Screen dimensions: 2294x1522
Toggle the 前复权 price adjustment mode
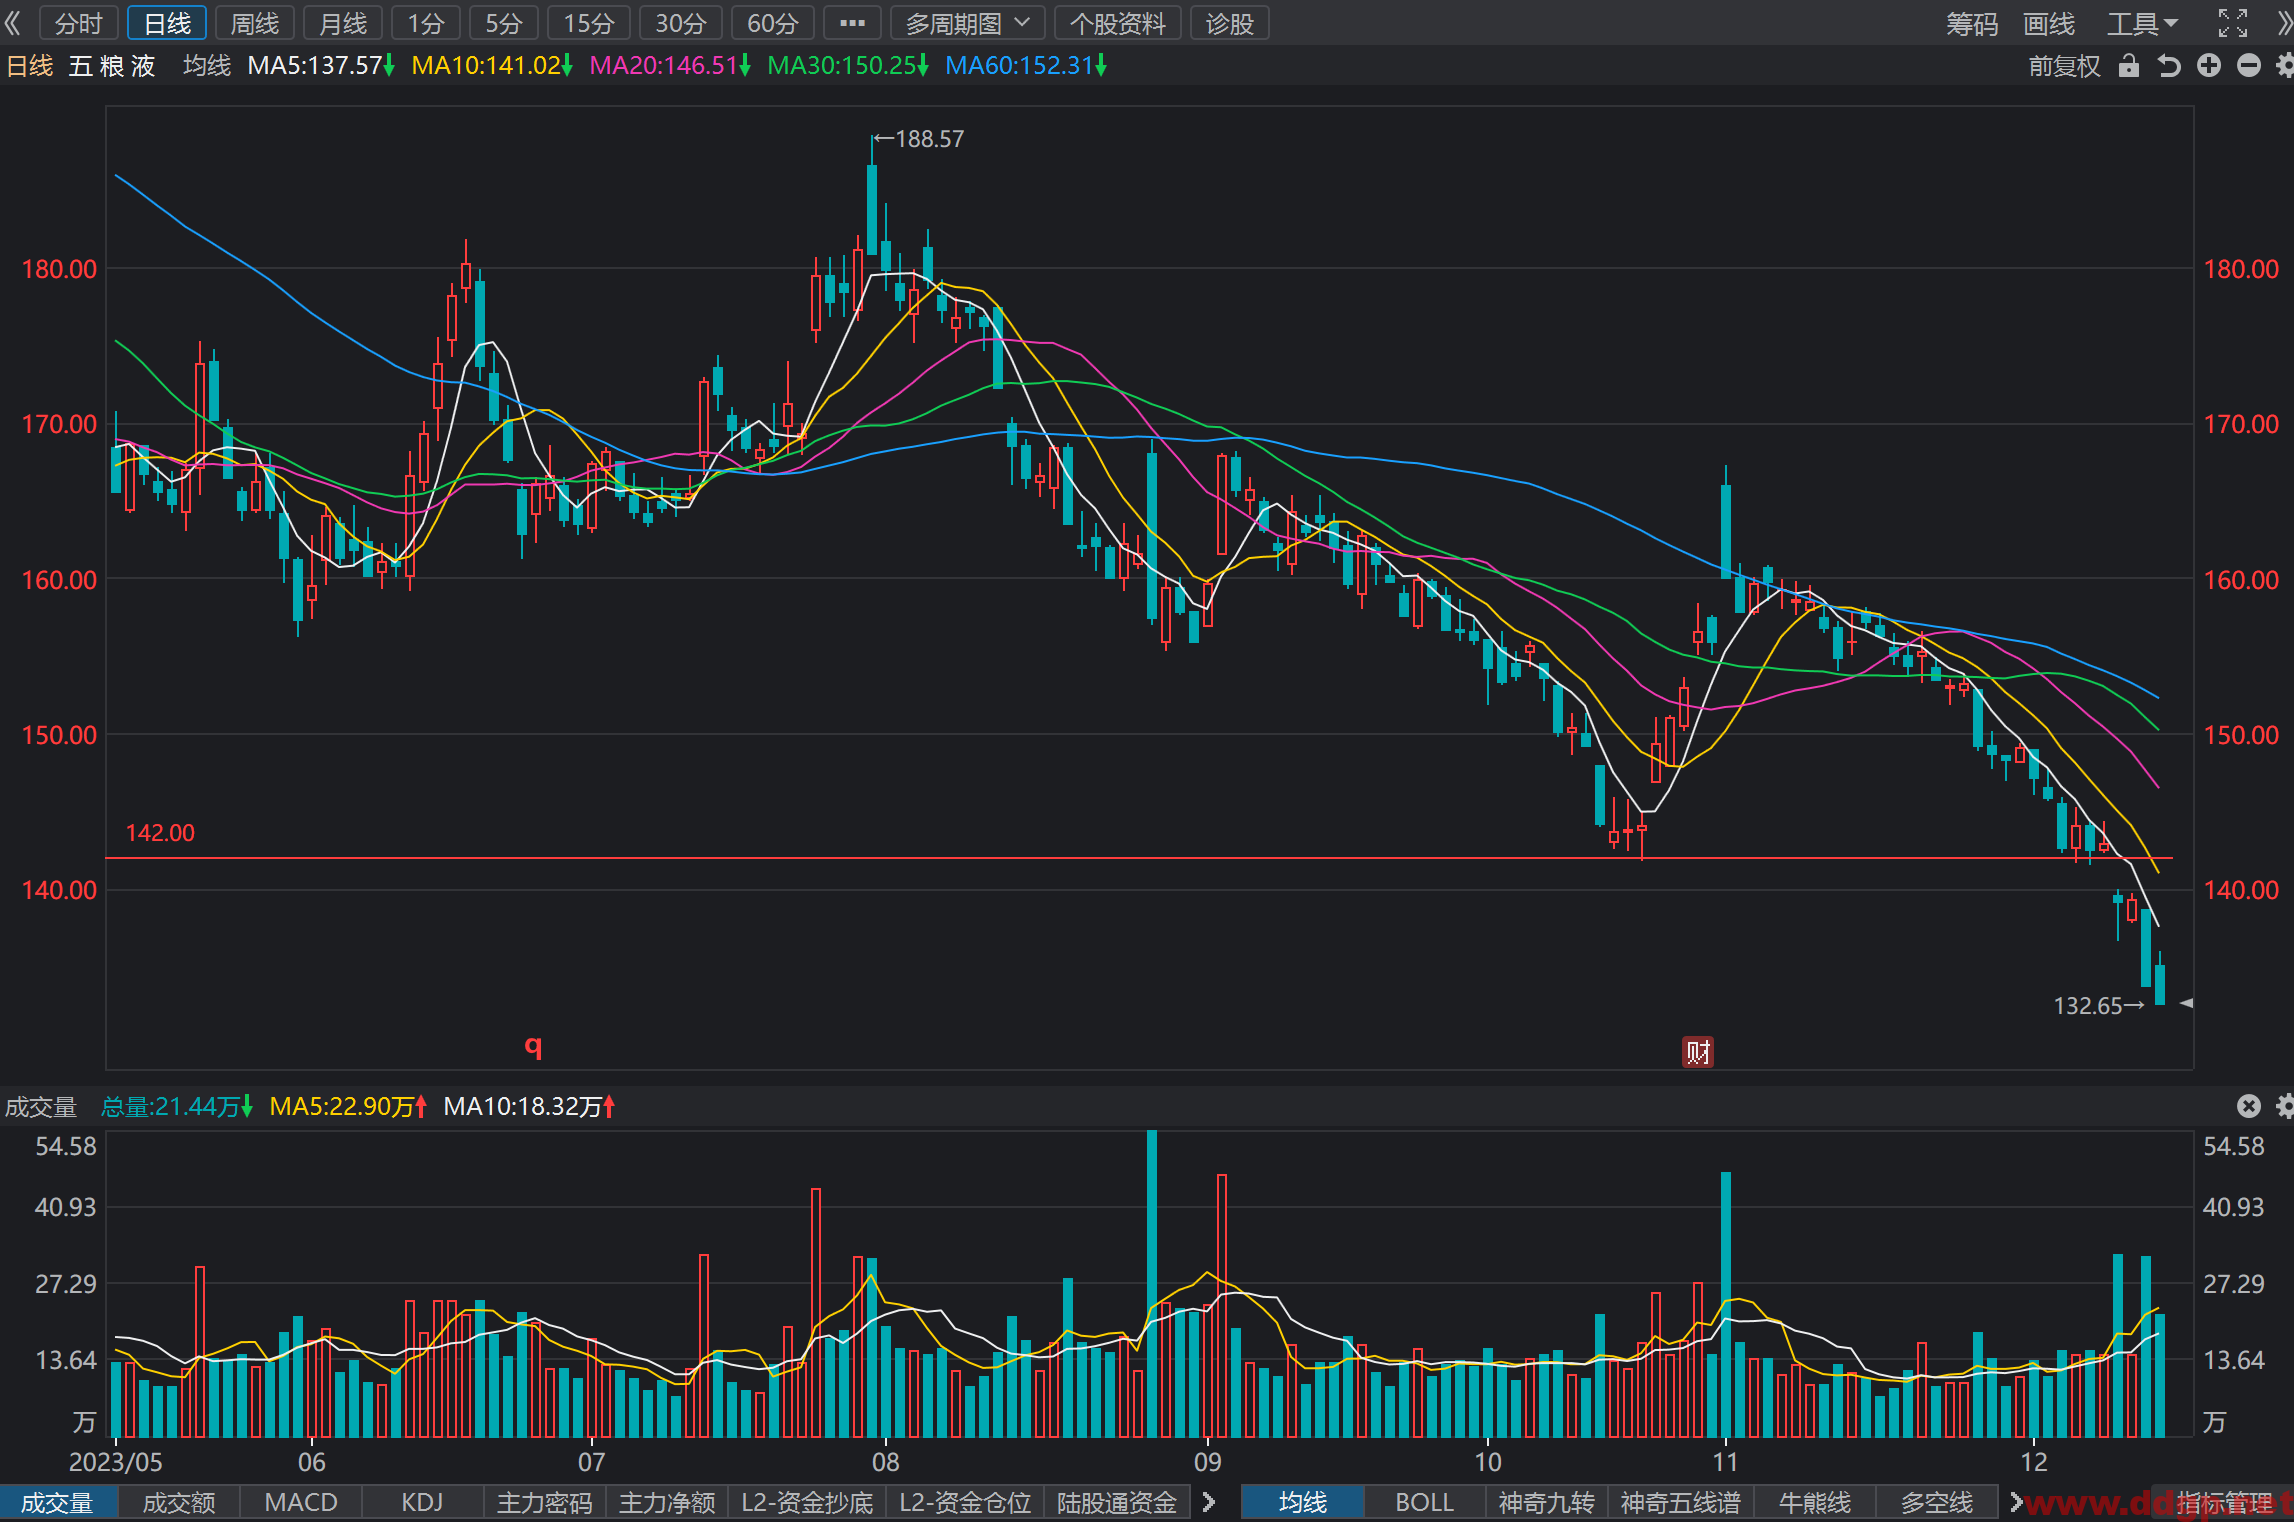[2064, 66]
